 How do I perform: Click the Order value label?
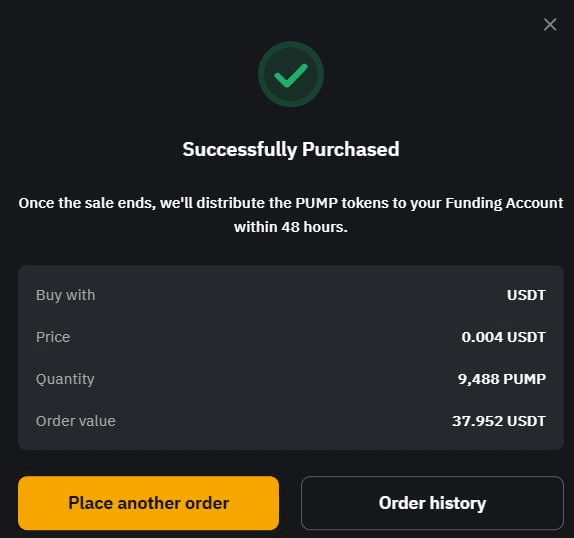click(76, 421)
